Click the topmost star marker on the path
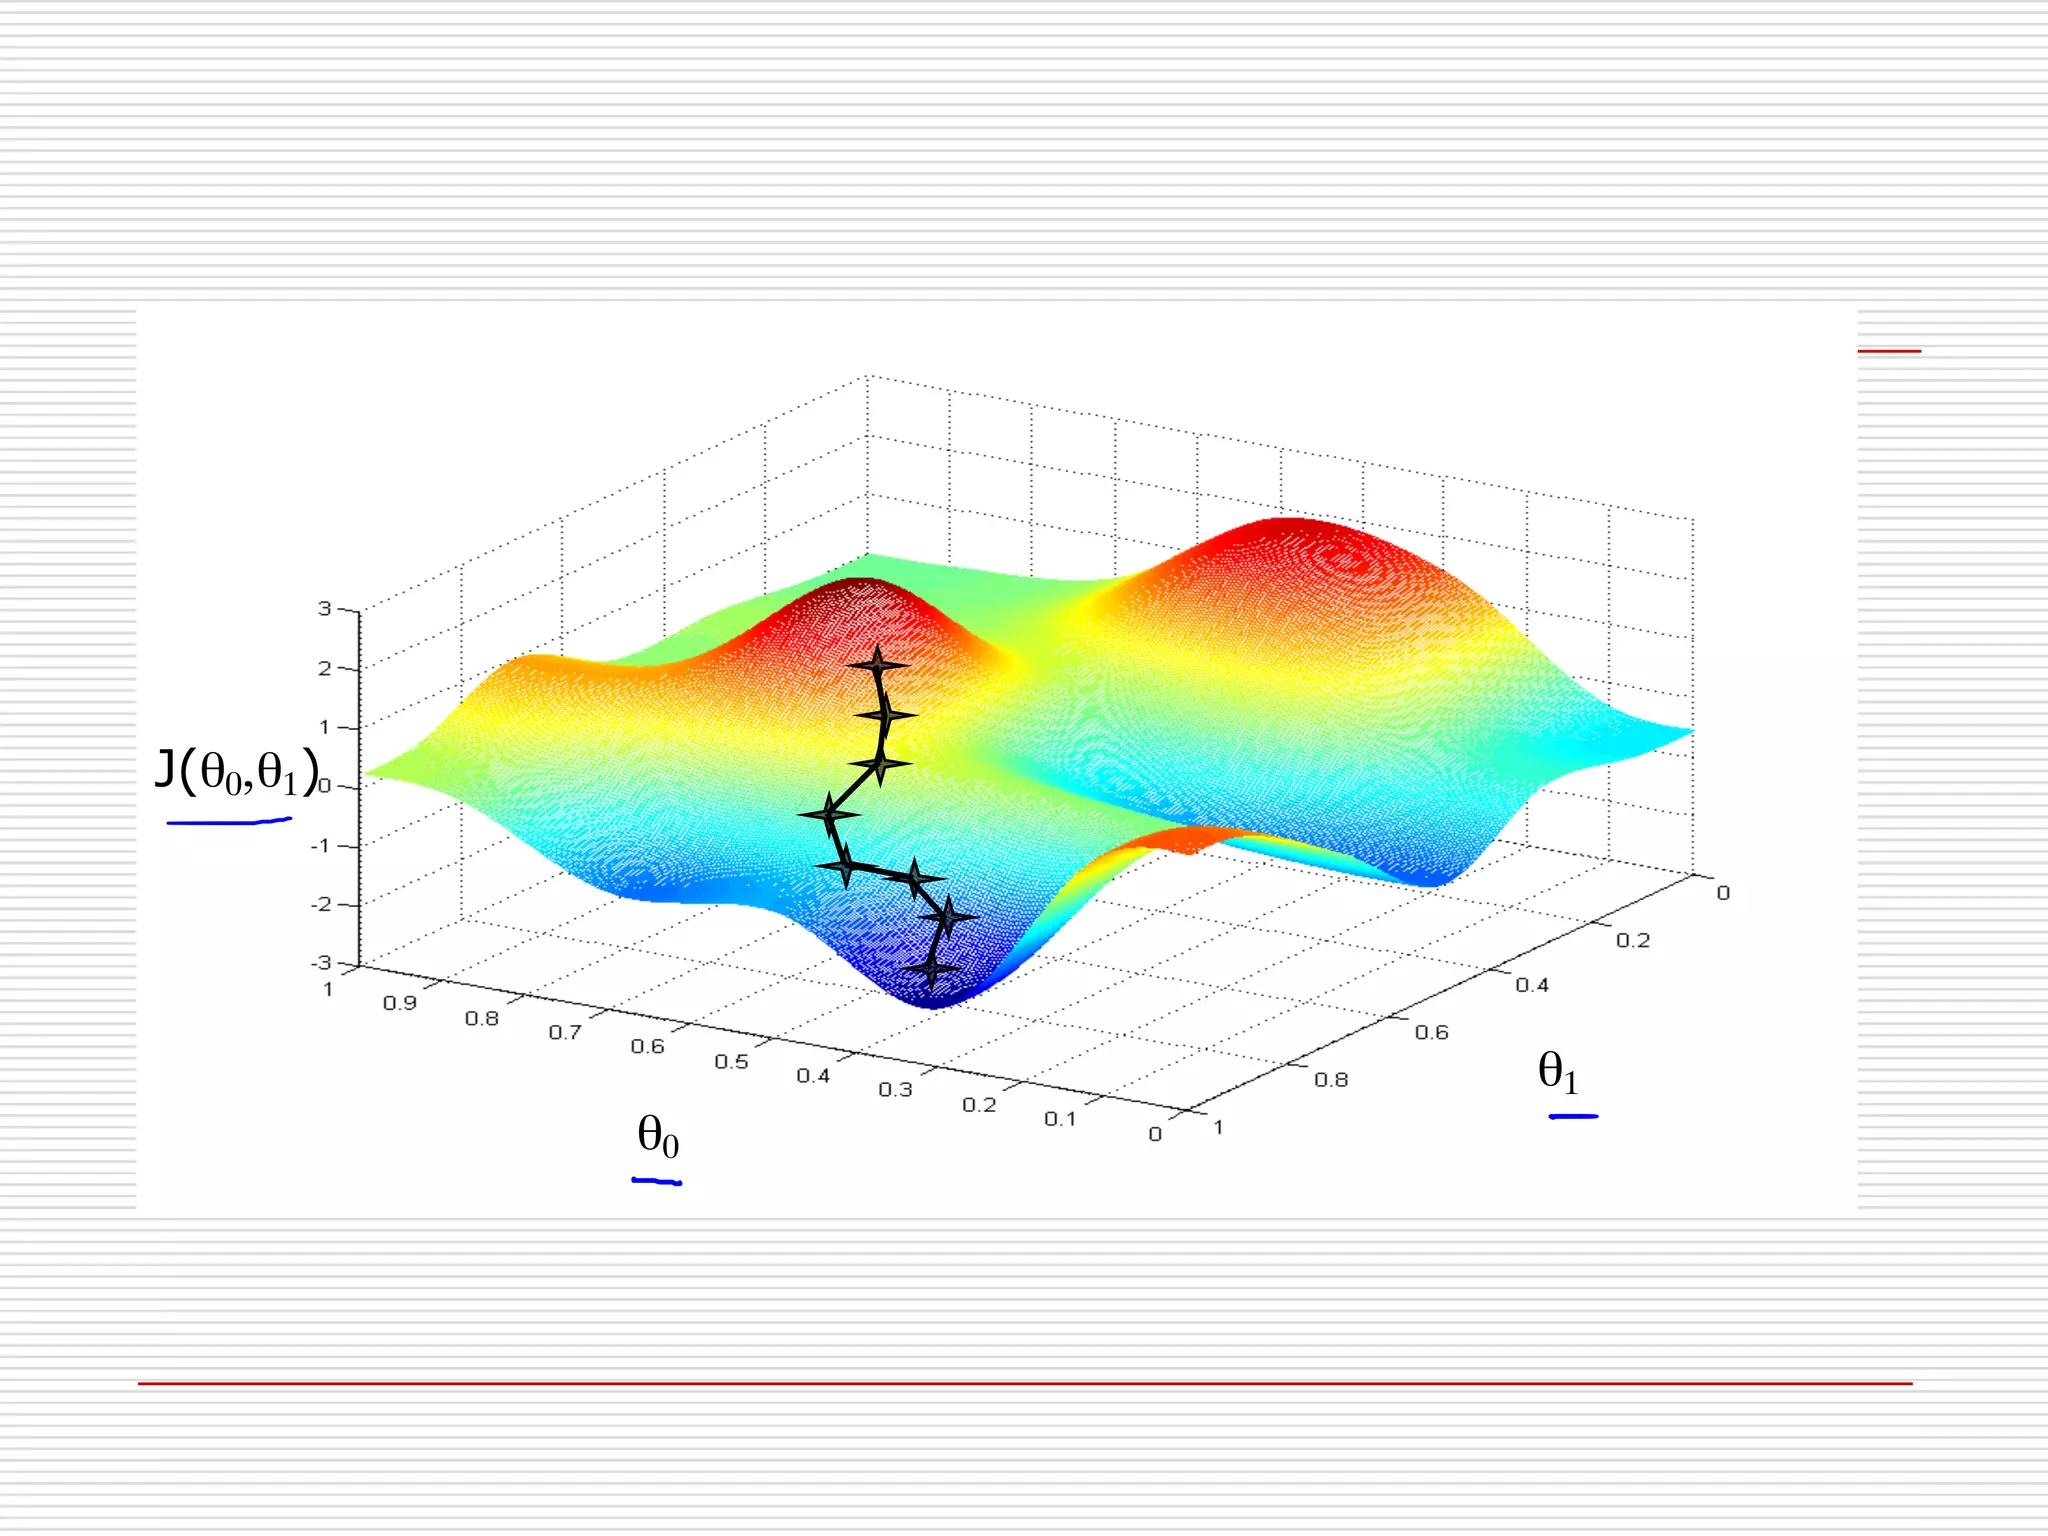Screen dimensions: 2048x1536 click(x=878, y=665)
